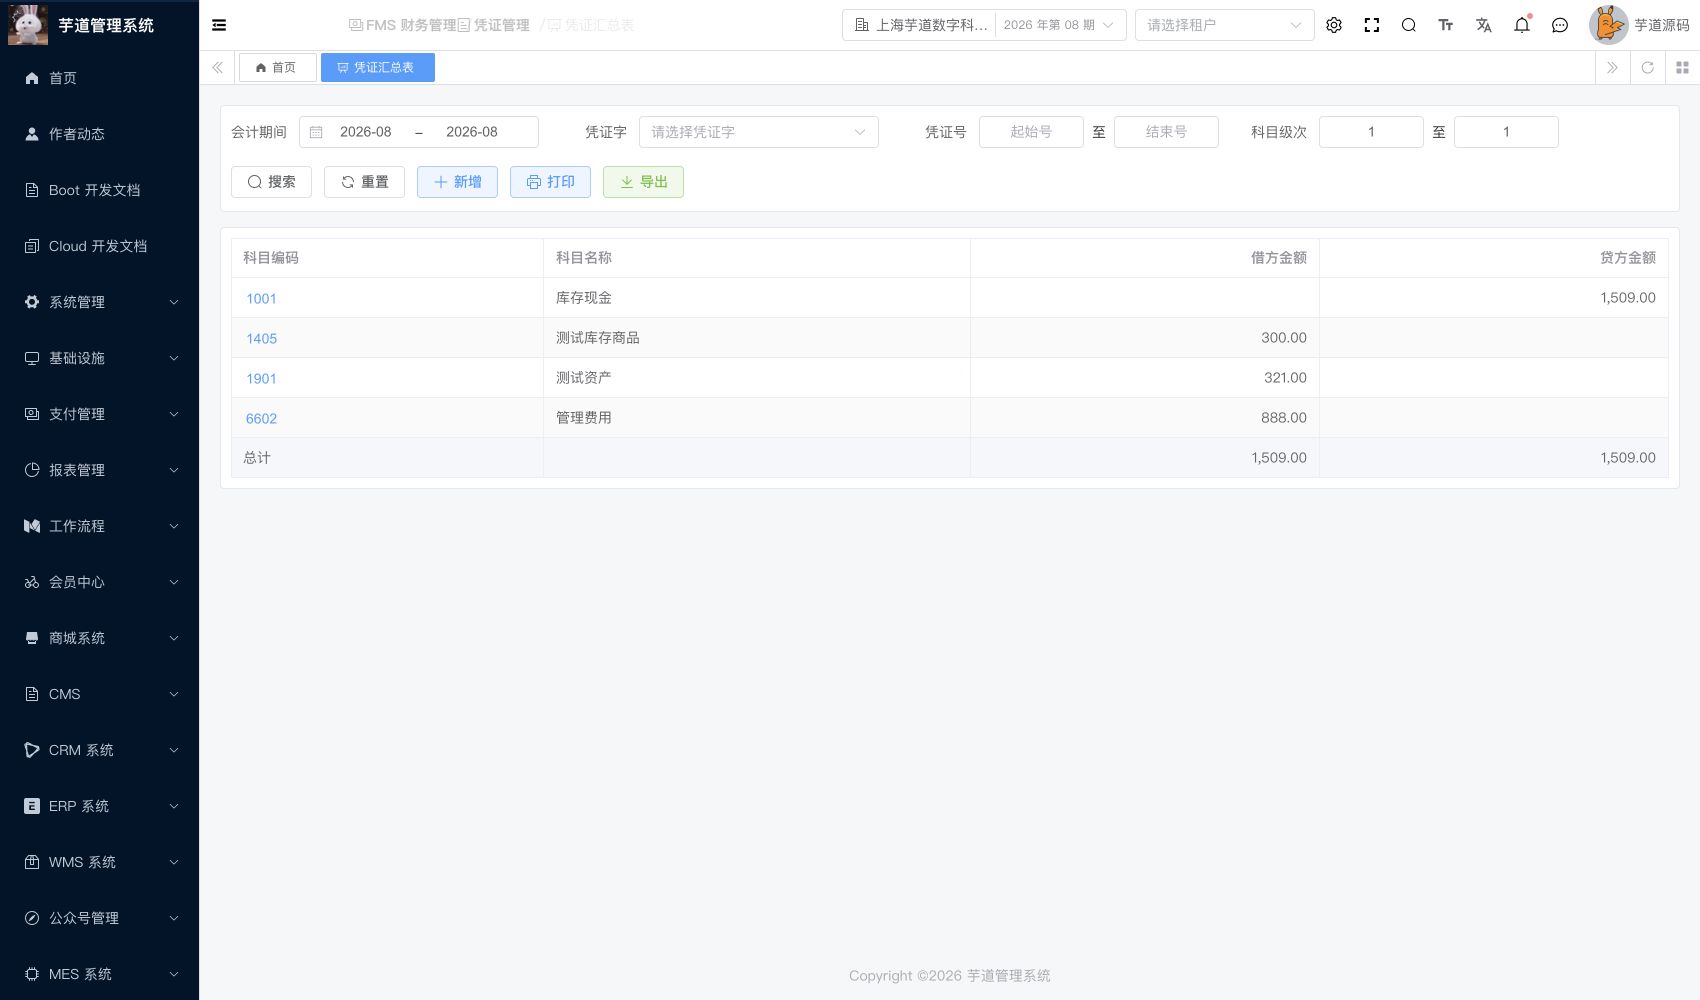Open the company and period selector dropdown
Image resolution: width=1700 pixels, height=1000 pixels.
tap(984, 25)
